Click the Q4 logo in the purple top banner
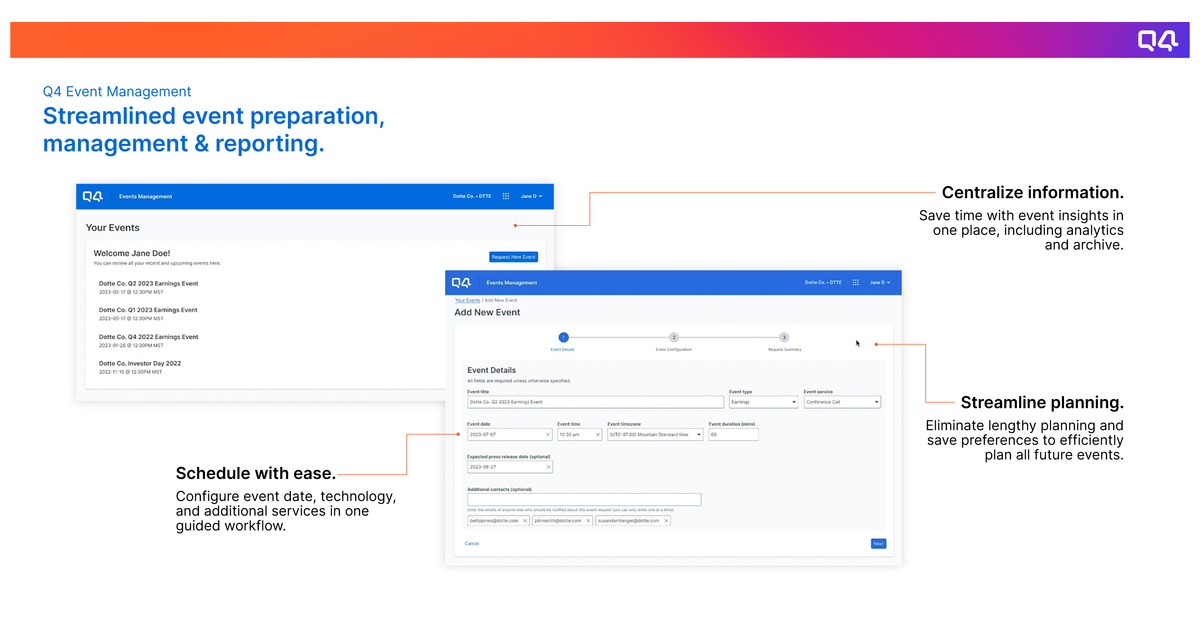Image resolution: width=1200 pixels, height=627 pixels. coord(1157,40)
